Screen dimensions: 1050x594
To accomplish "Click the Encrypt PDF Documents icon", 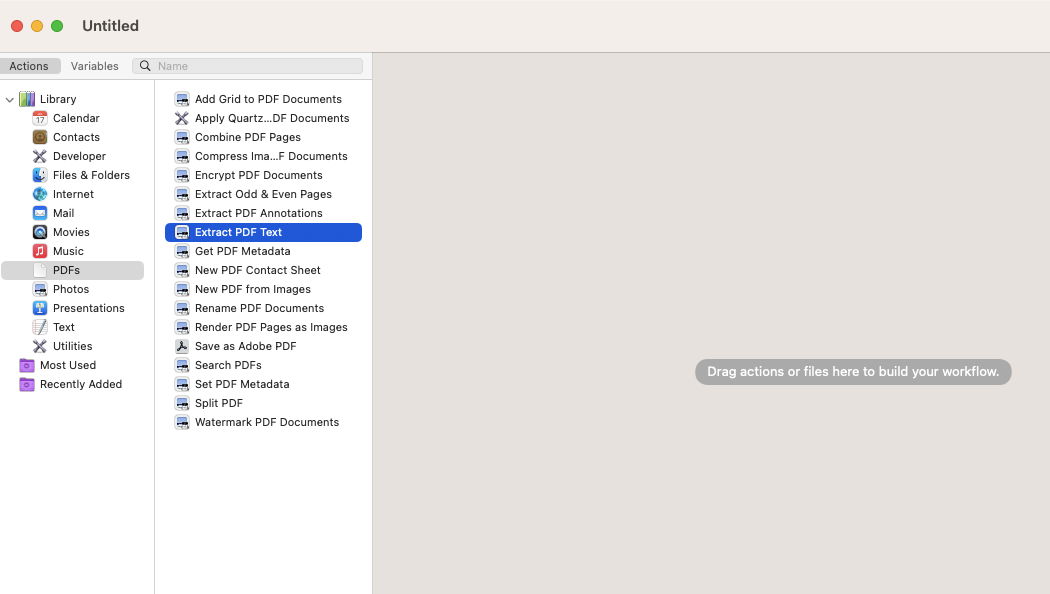I will point(181,175).
